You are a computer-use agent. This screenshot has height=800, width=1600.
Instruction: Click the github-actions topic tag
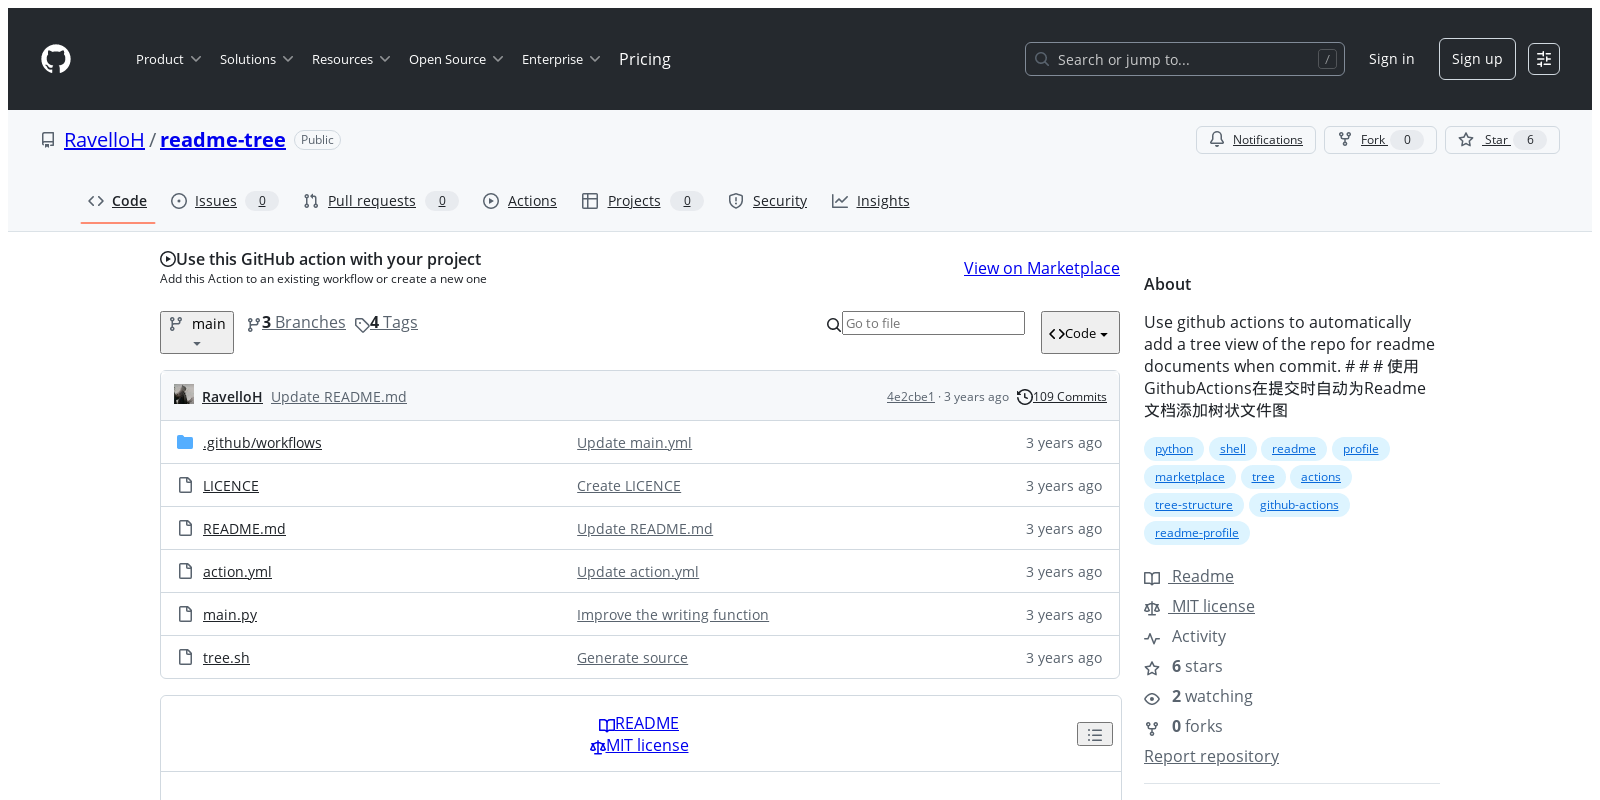[1299, 505]
